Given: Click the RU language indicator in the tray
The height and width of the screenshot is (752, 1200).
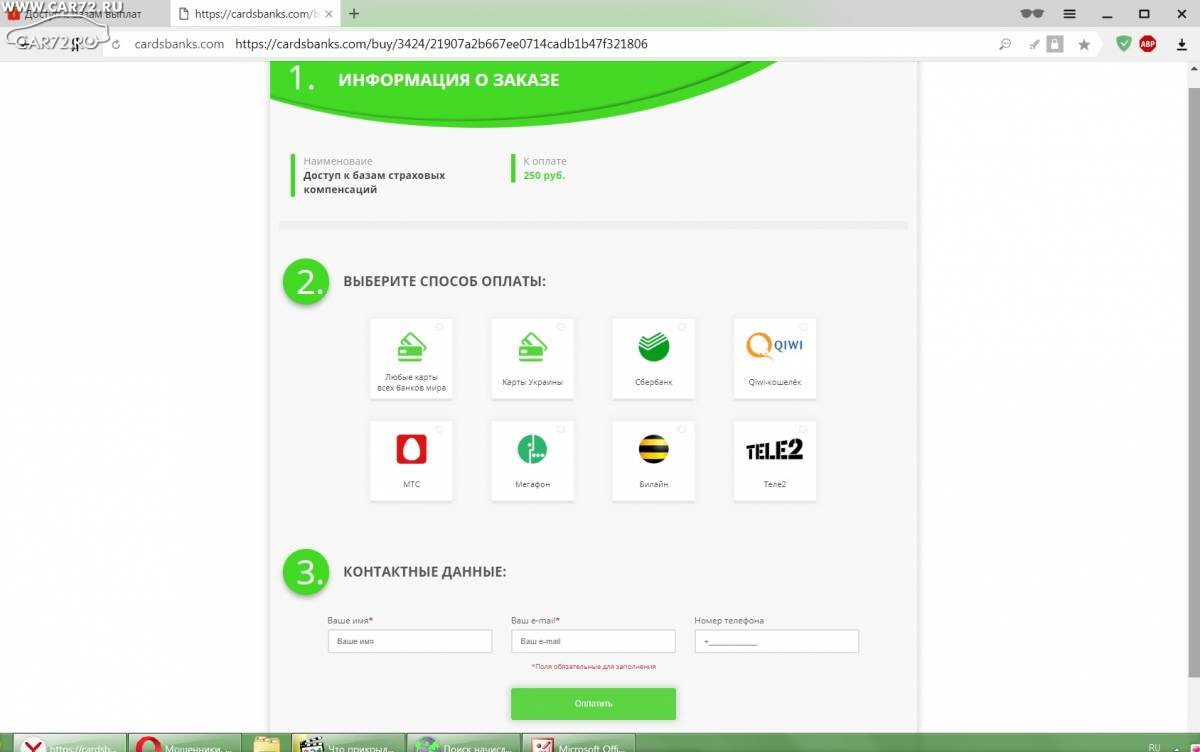Looking at the screenshot, I should tap(1154, 746).
